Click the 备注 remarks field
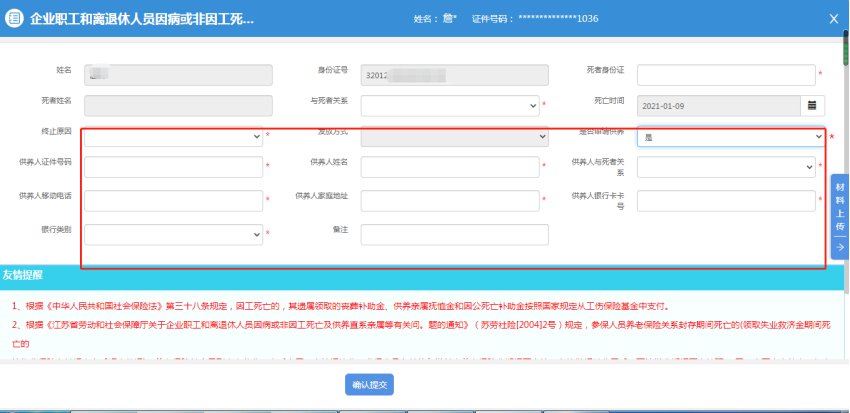The width and height of the screenshot is (850, 413). pos(454,234)
